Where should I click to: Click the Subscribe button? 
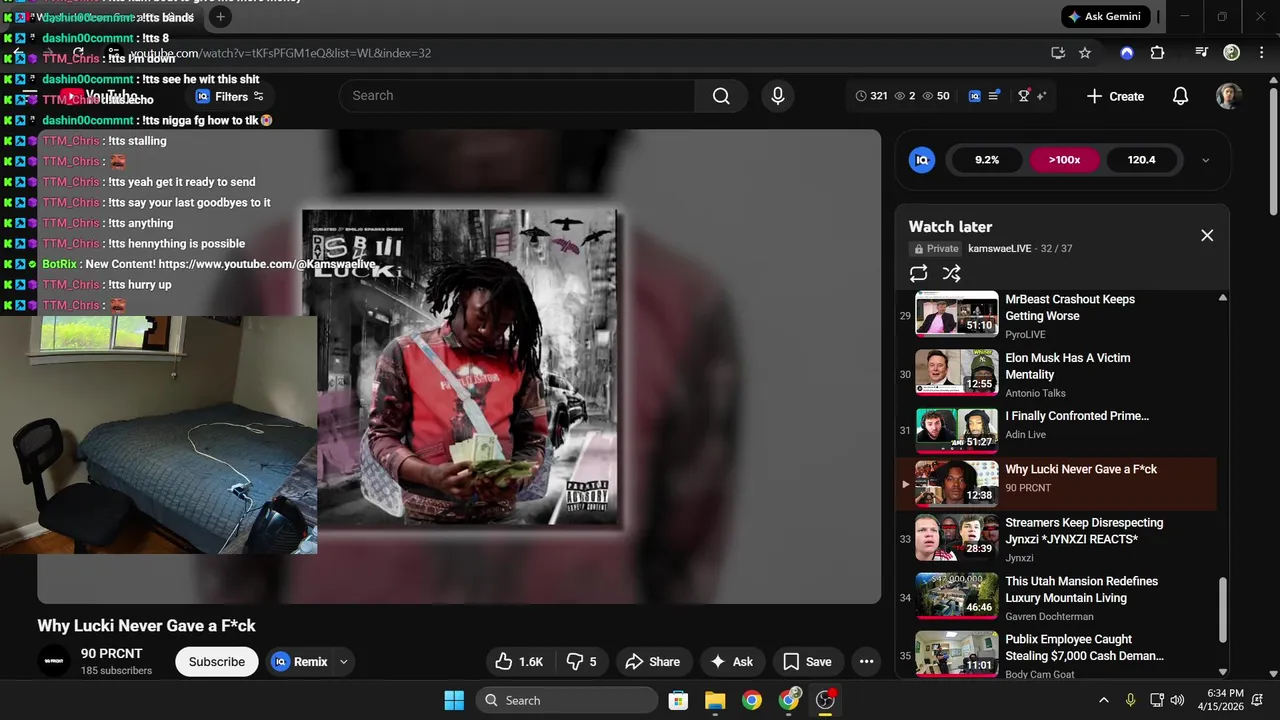click(x=217, y=661)
